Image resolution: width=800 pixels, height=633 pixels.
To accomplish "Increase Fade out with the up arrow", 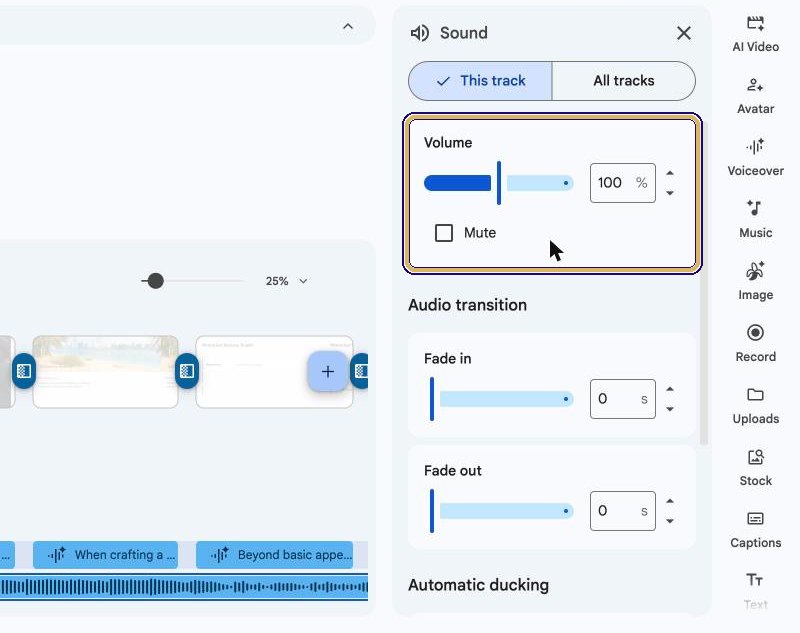I will [670, 501].
